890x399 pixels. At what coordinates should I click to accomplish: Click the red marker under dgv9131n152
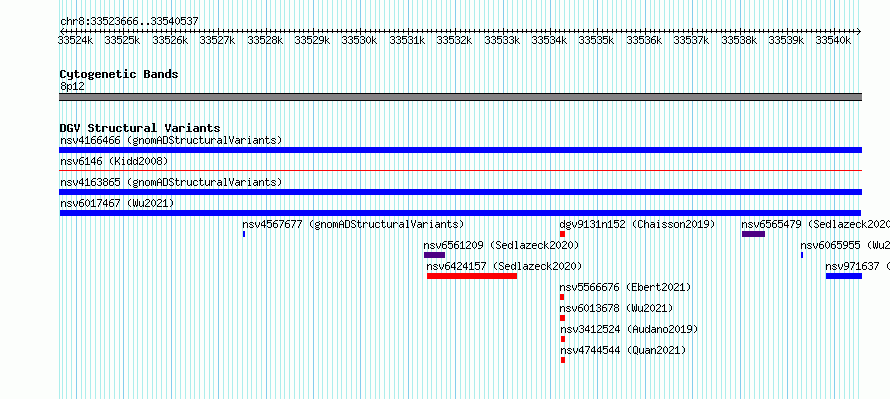click(x=562, y=234)
